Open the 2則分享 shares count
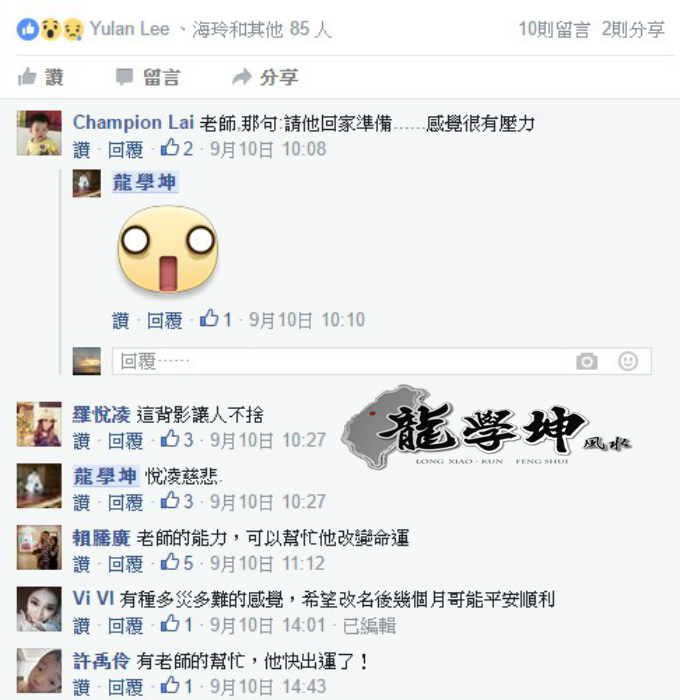Viewport: 680px width, 700px height. [633, 29]
